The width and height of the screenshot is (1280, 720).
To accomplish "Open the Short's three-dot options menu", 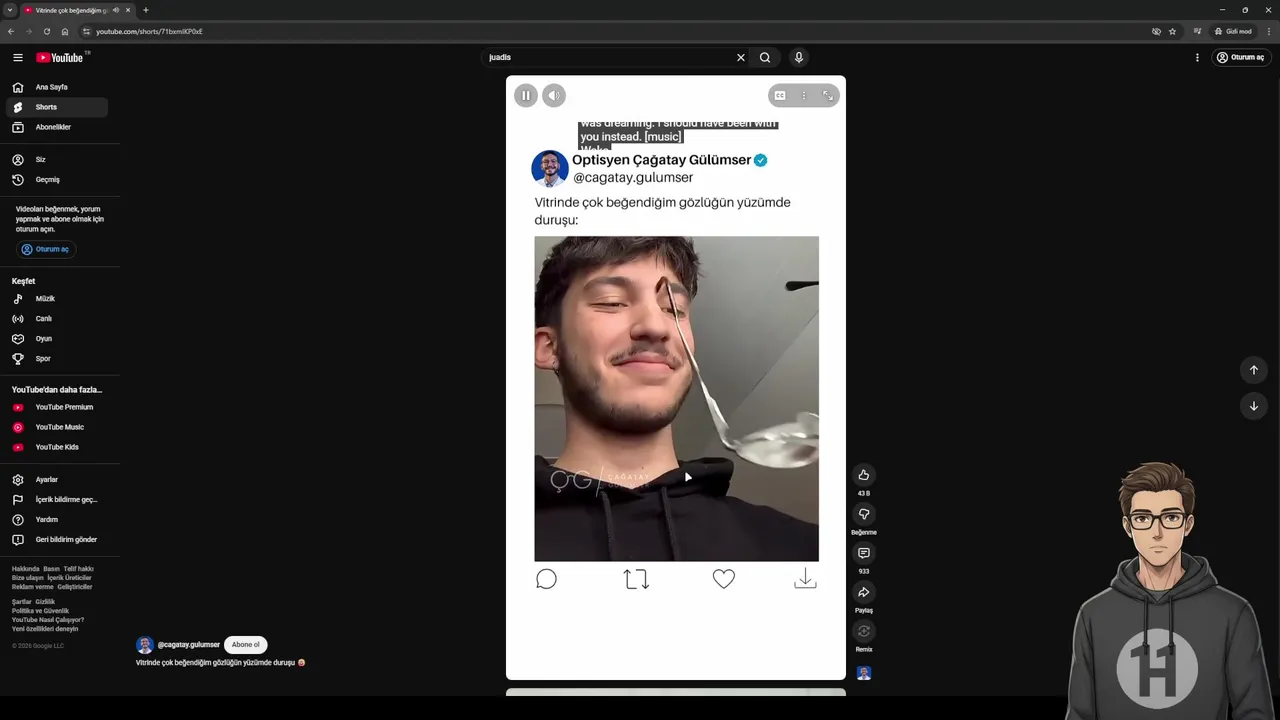I will pos(803,95).
